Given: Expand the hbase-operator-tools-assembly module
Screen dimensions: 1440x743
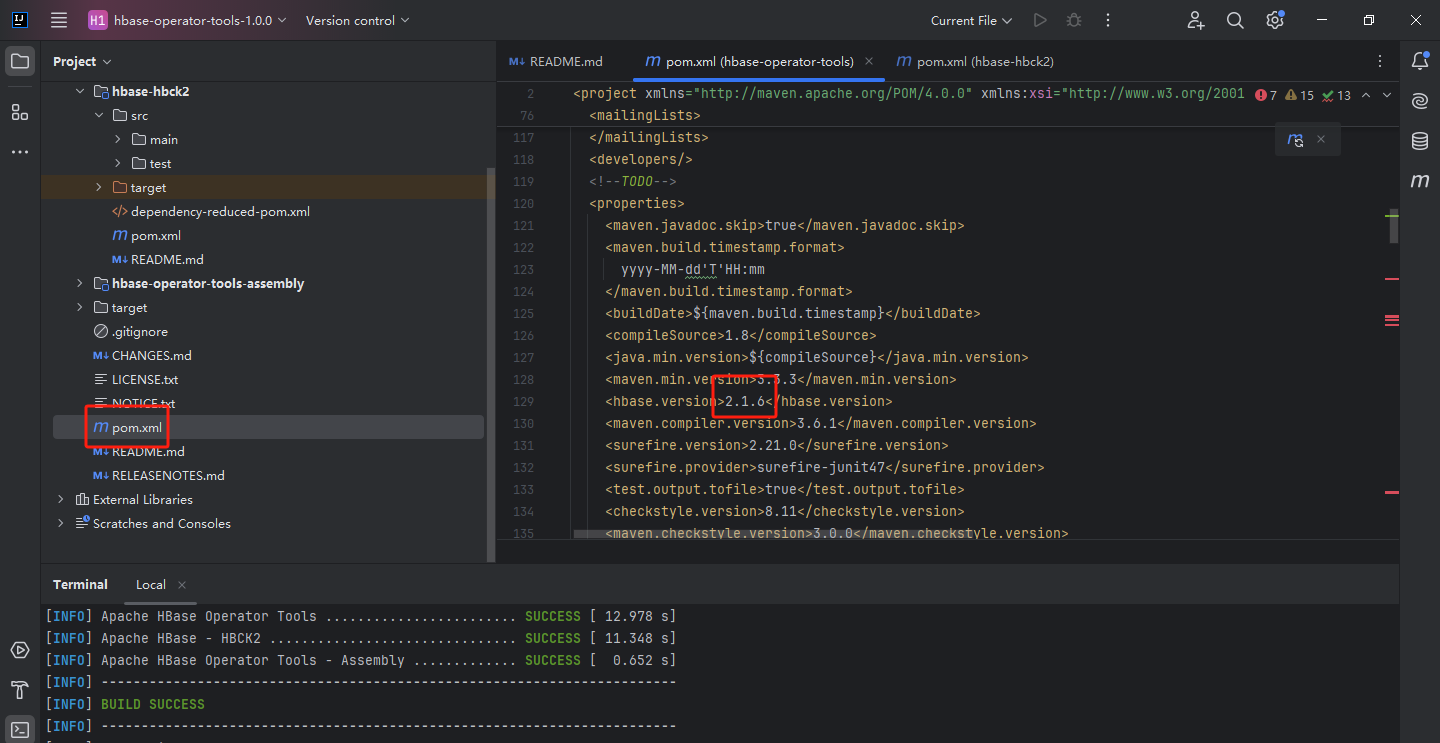Looking at the screenshot, I should click(80, 283).
